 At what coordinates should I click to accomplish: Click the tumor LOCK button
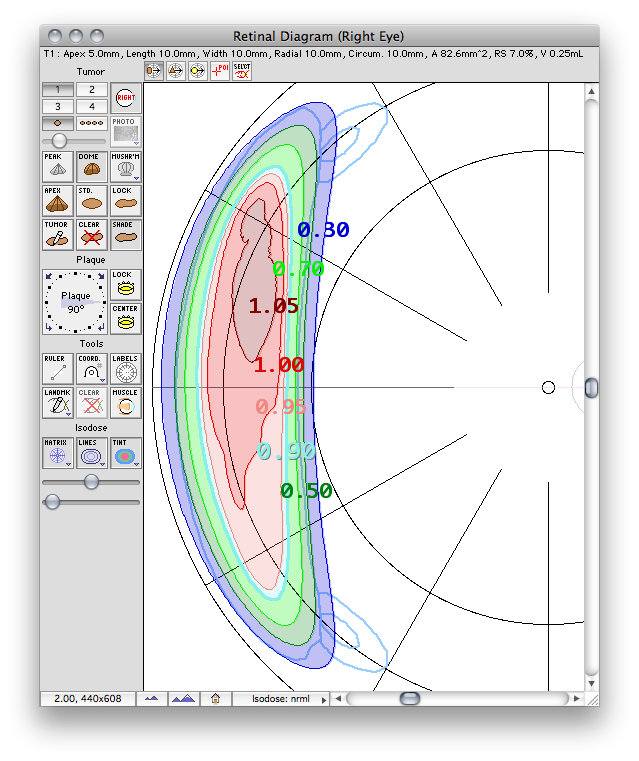point(126,200)
